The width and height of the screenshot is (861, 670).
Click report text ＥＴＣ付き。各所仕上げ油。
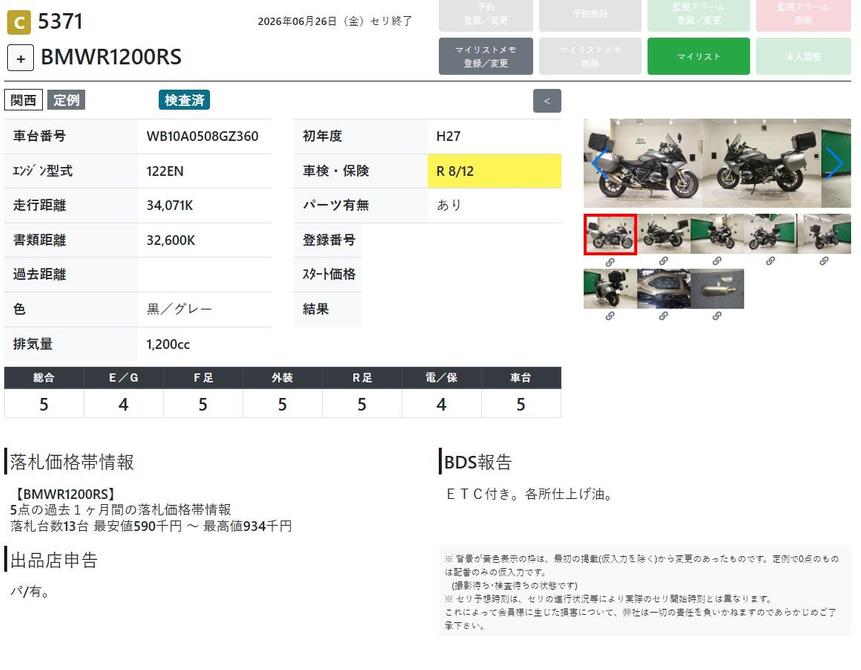[x=529, y=494]
